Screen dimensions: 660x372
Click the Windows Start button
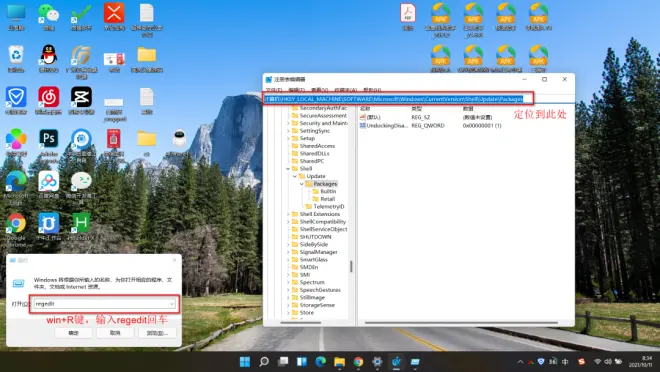(x=245, y=361)
